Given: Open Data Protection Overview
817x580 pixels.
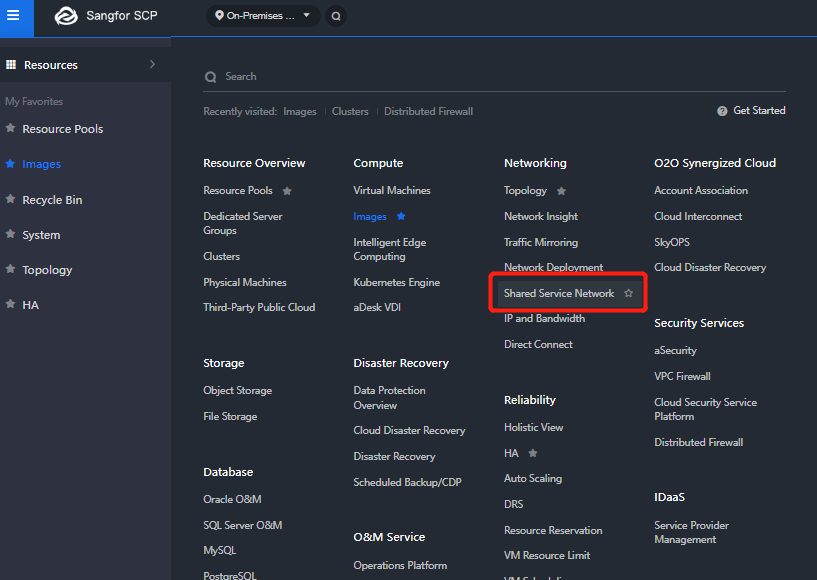Looking at the screenshot, I should [389, 398].
